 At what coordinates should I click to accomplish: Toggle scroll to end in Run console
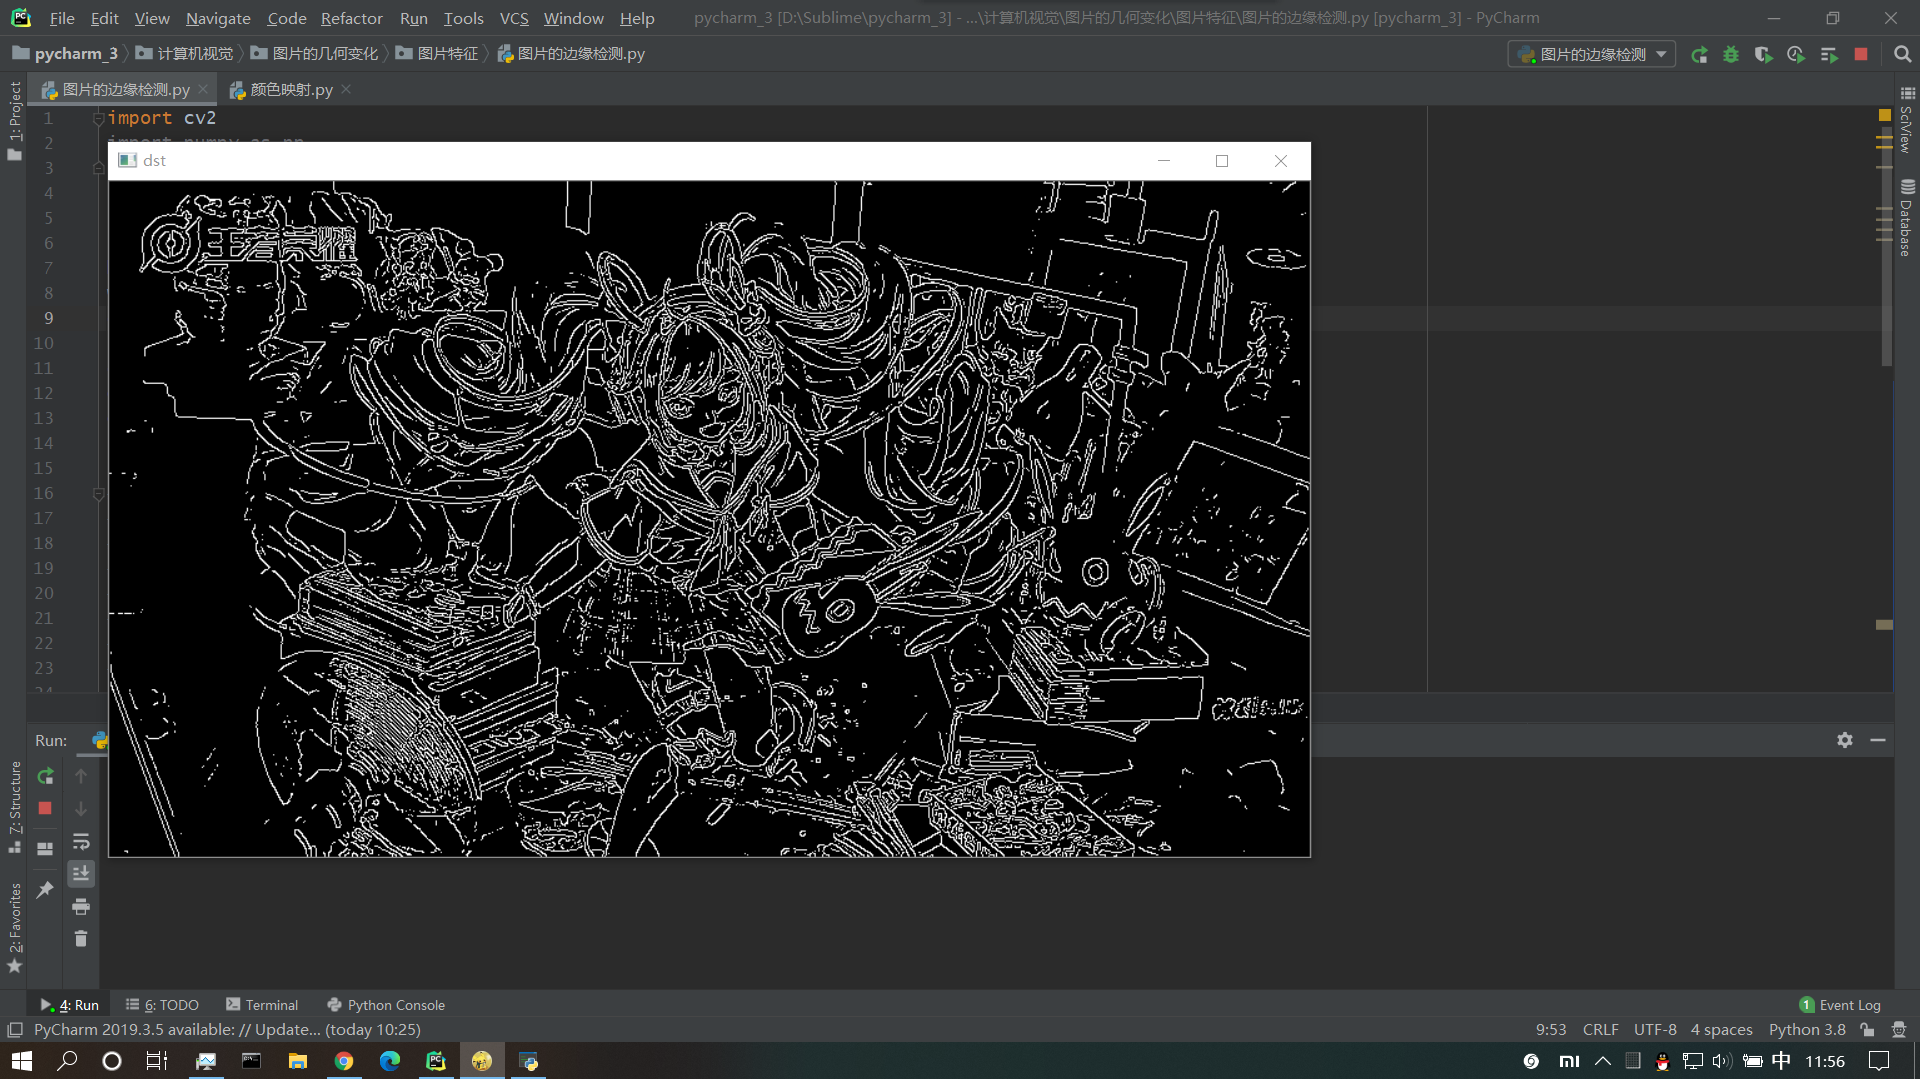[x=81, y=873]
